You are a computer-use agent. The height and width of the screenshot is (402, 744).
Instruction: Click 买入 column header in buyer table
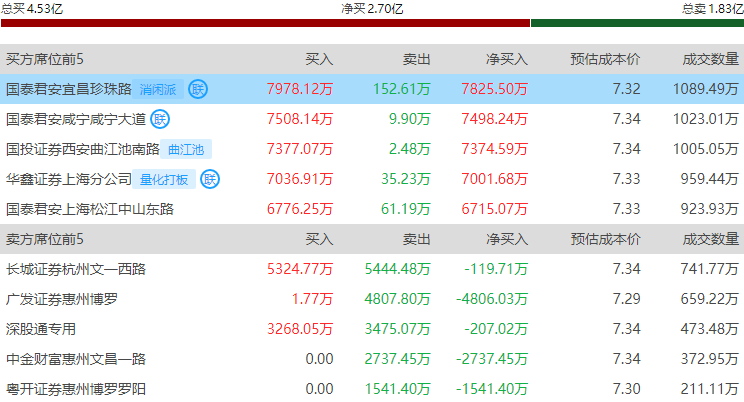pos(319,59)
